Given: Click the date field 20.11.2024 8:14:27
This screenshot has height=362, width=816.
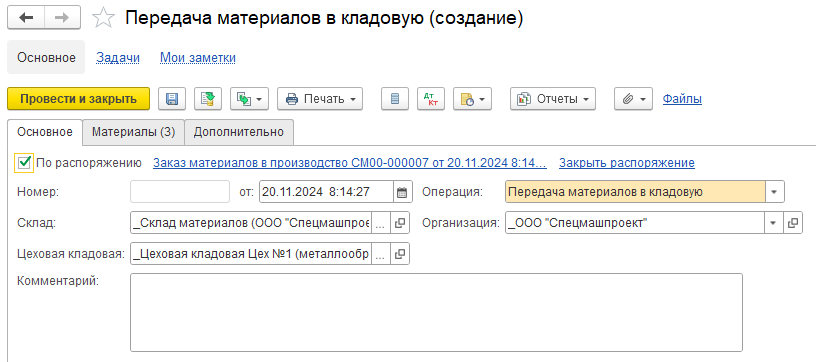Looking at the screenshot, I should (326, 191).
